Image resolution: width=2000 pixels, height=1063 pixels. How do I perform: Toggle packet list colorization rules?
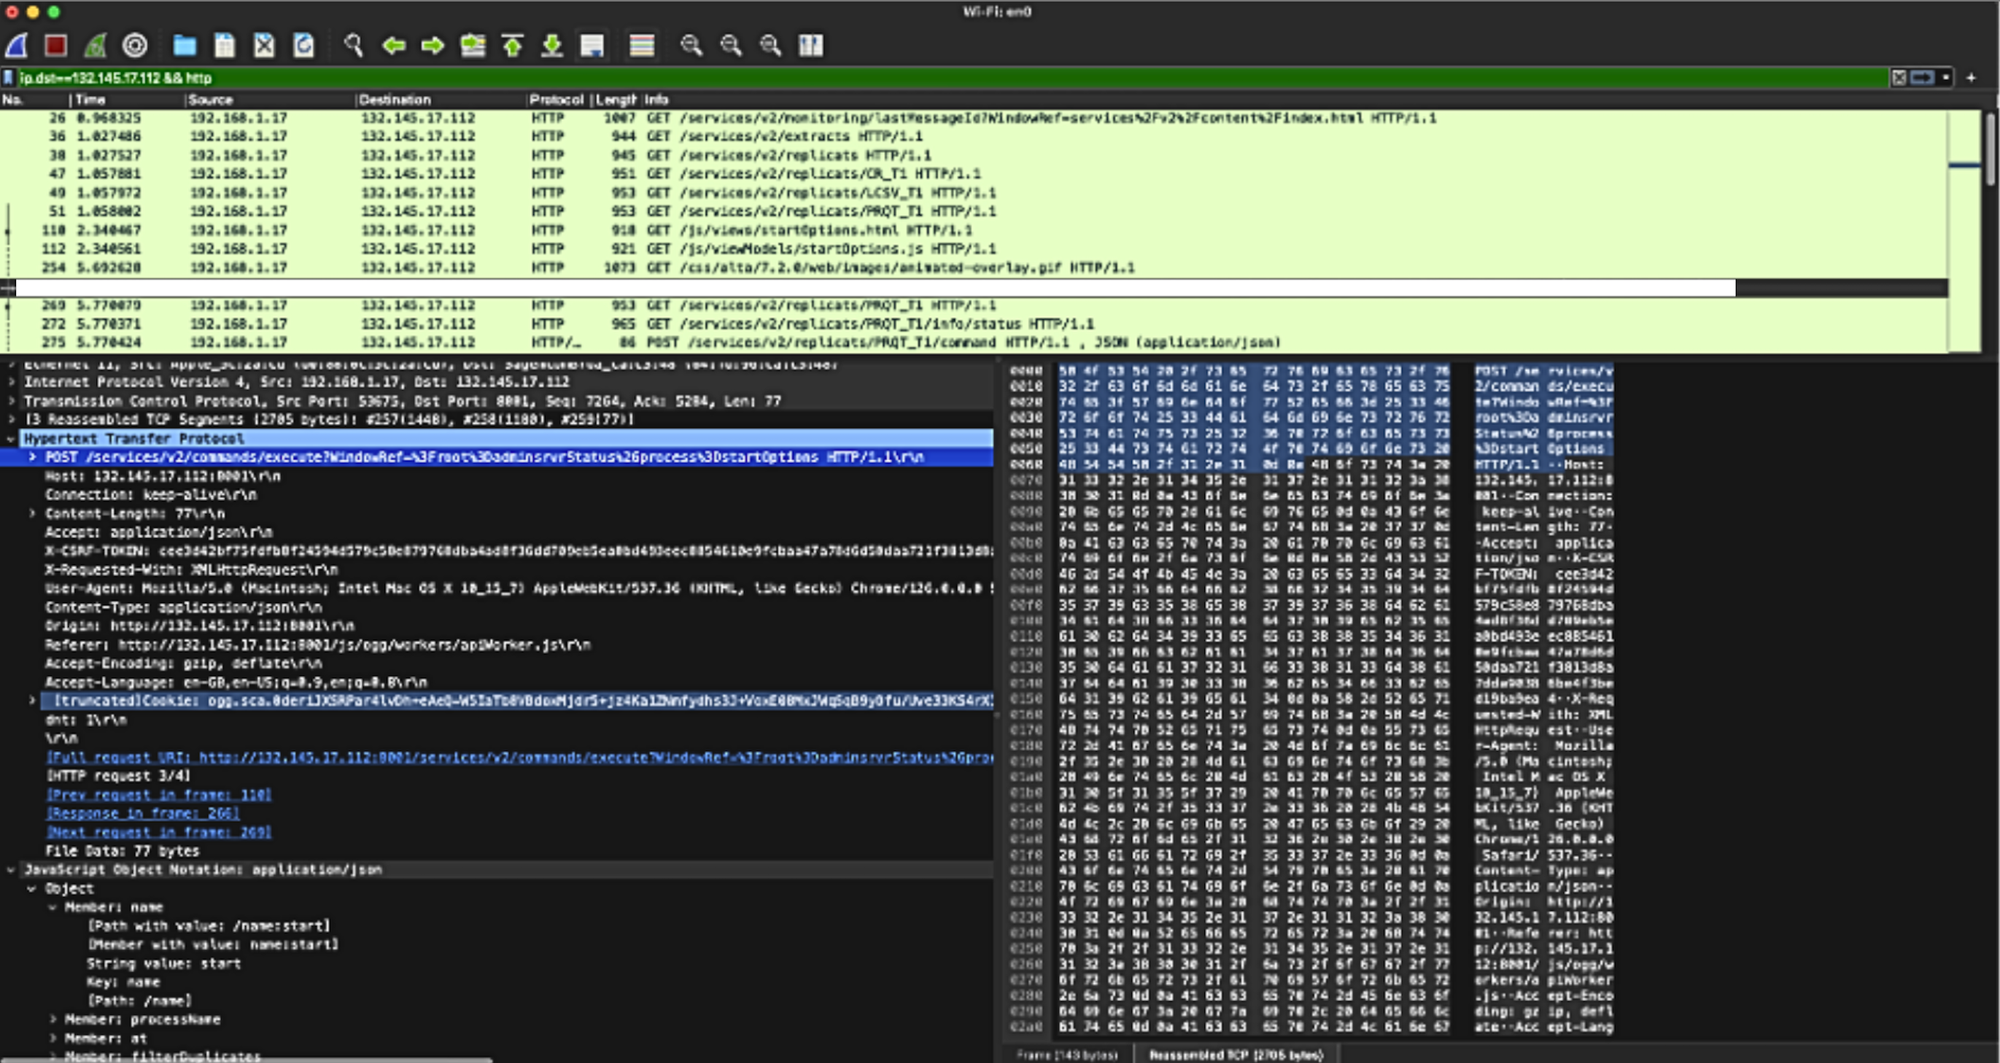(642, 45)
